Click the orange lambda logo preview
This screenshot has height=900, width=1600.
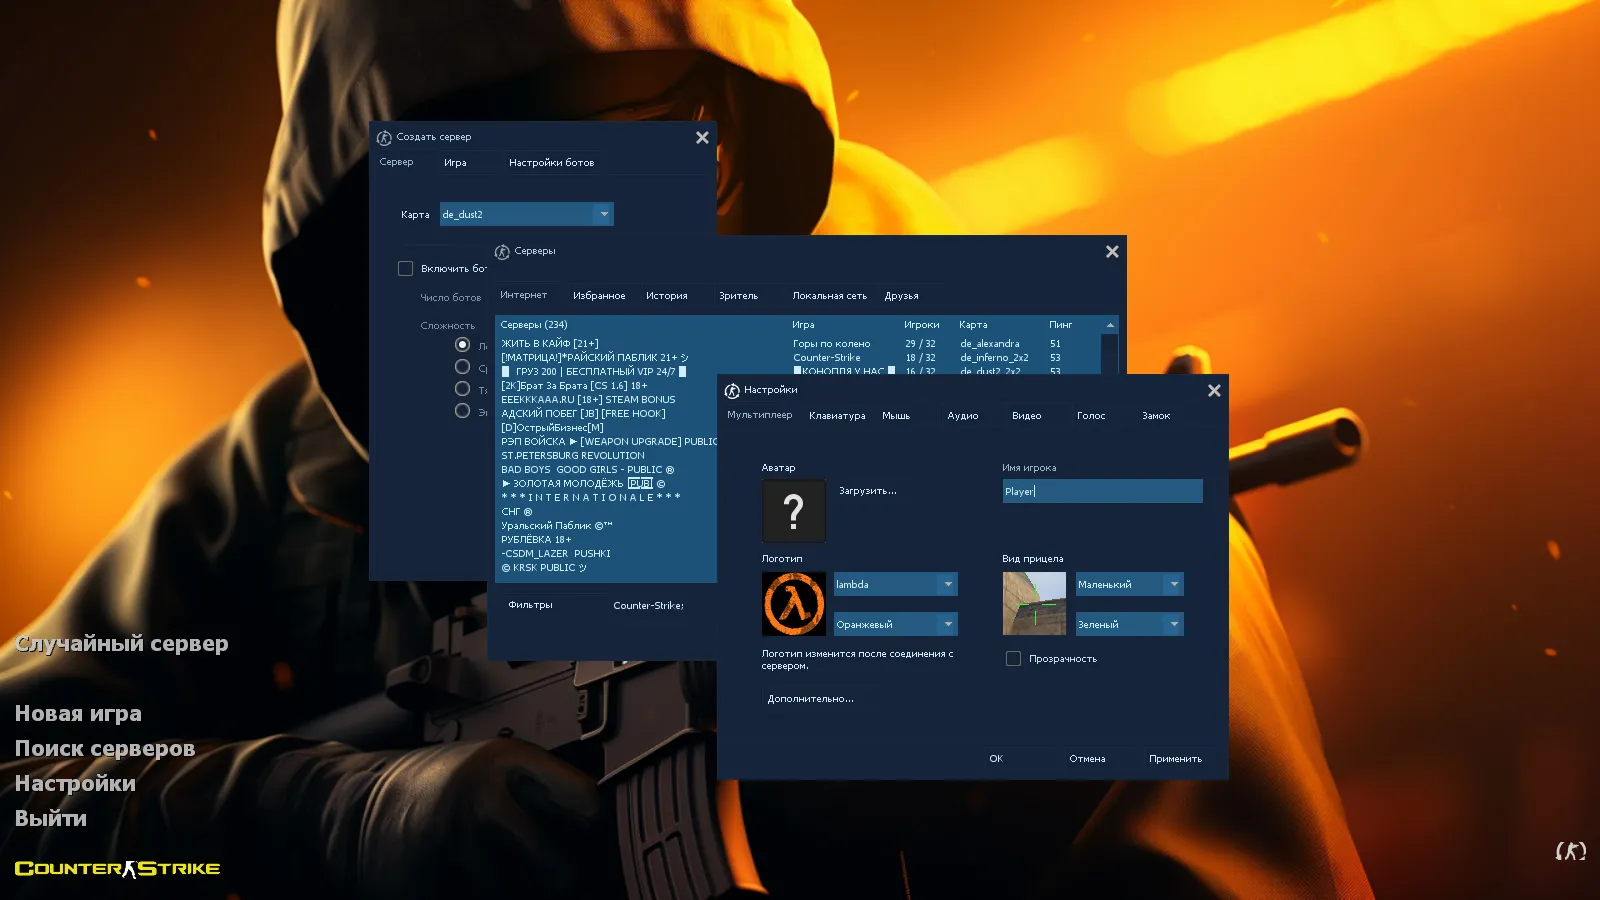pos(793,603)
